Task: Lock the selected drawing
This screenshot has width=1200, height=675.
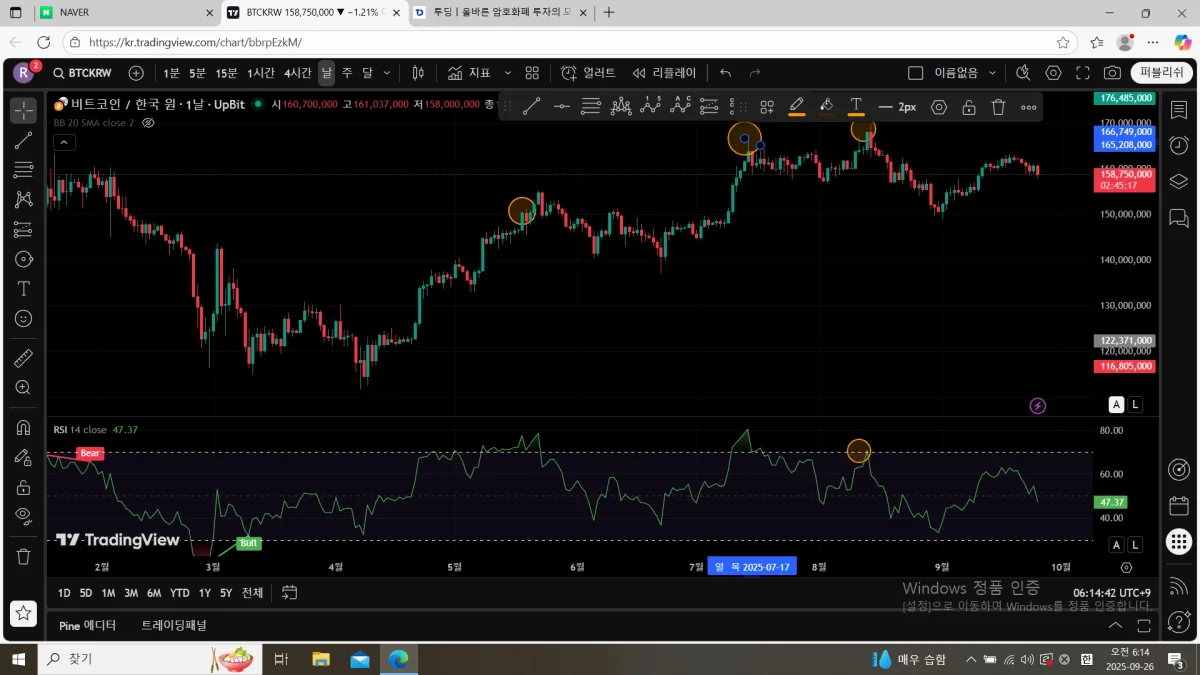Action: (x=969, y=107)
